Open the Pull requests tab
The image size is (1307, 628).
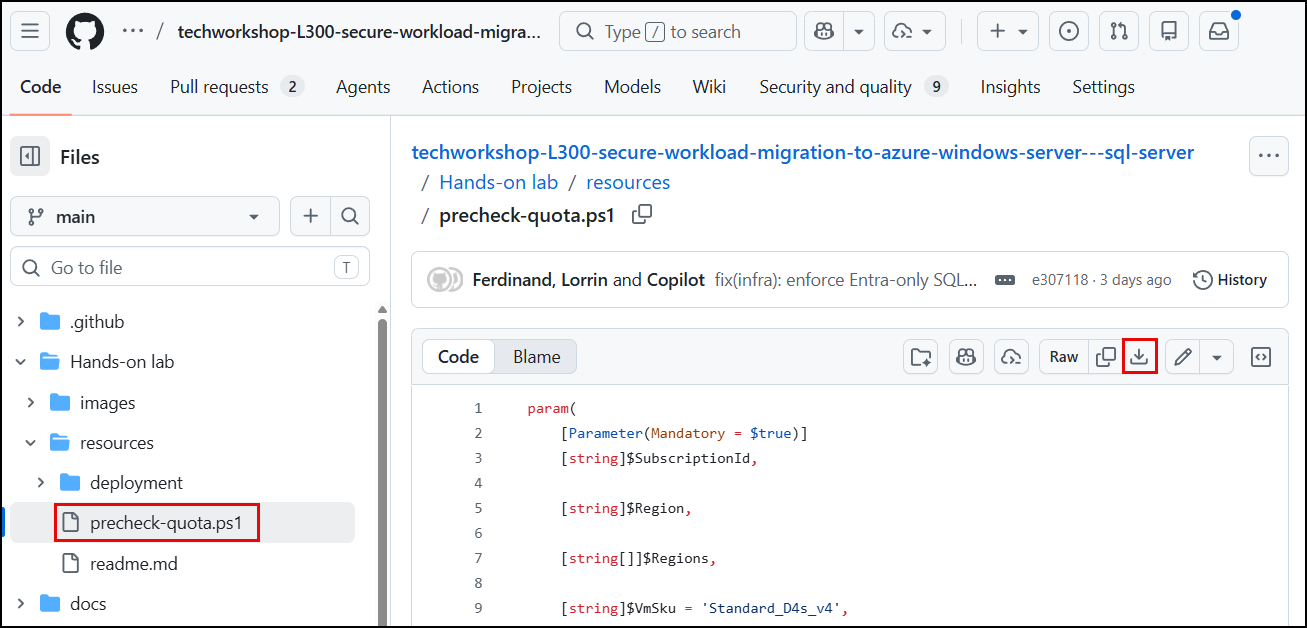tap(237, 87)
